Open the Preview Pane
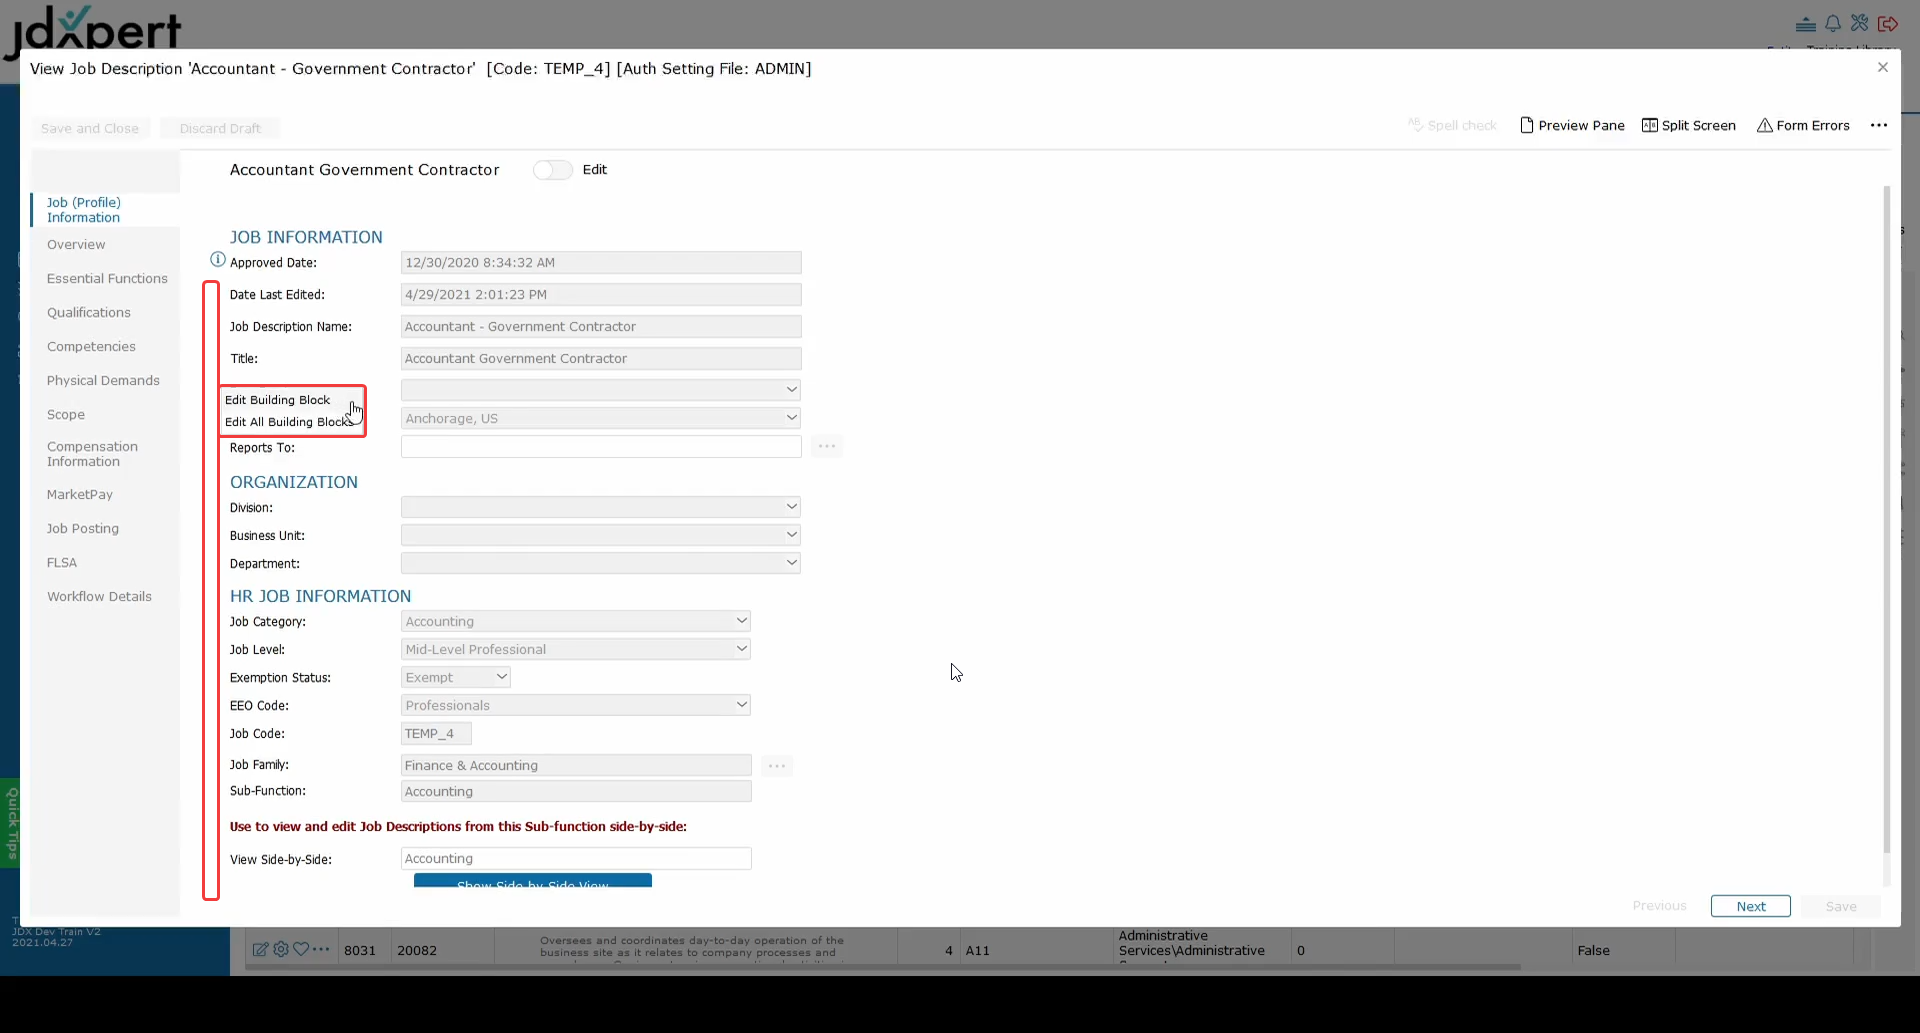 pos(1572,125)
